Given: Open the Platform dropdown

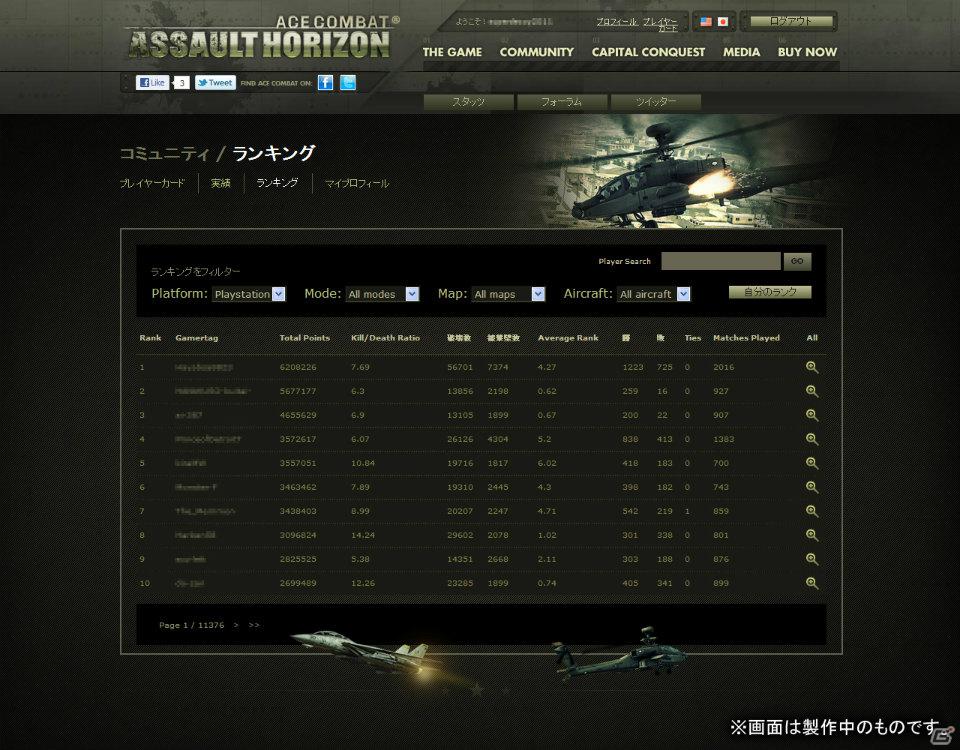Looking at the screenshot, I should (x=249, y=294).
